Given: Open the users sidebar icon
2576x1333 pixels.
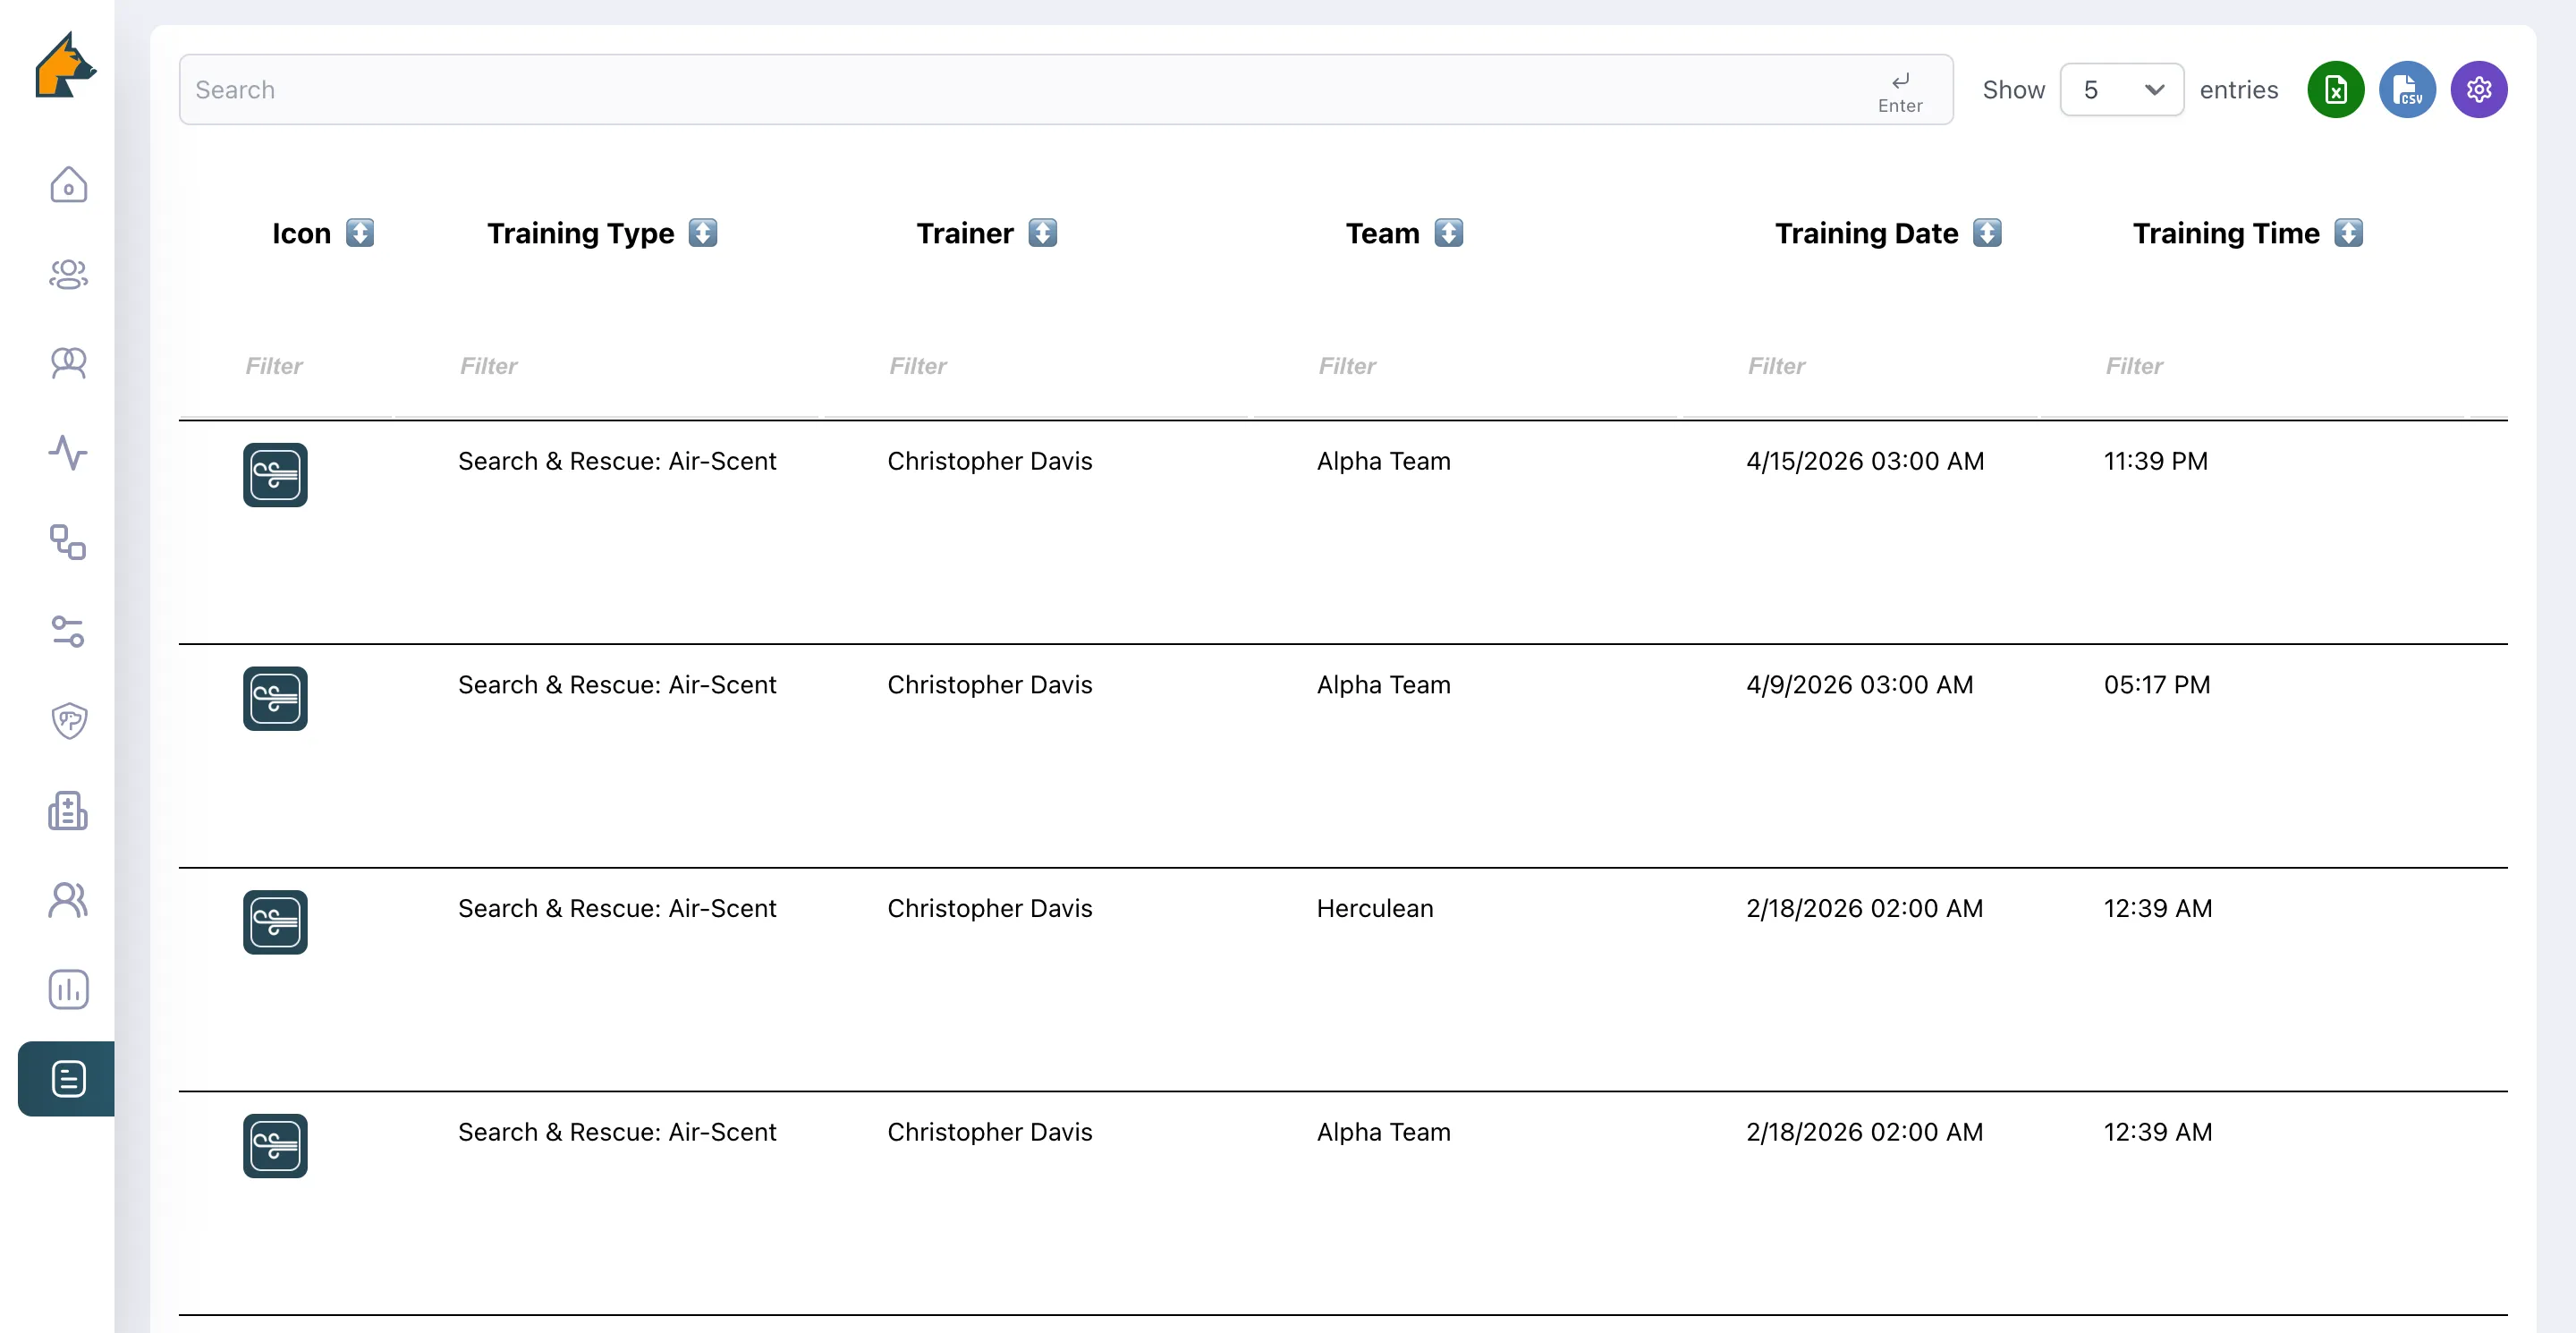Looking at the screenshot, I should [x=68, y=900].
